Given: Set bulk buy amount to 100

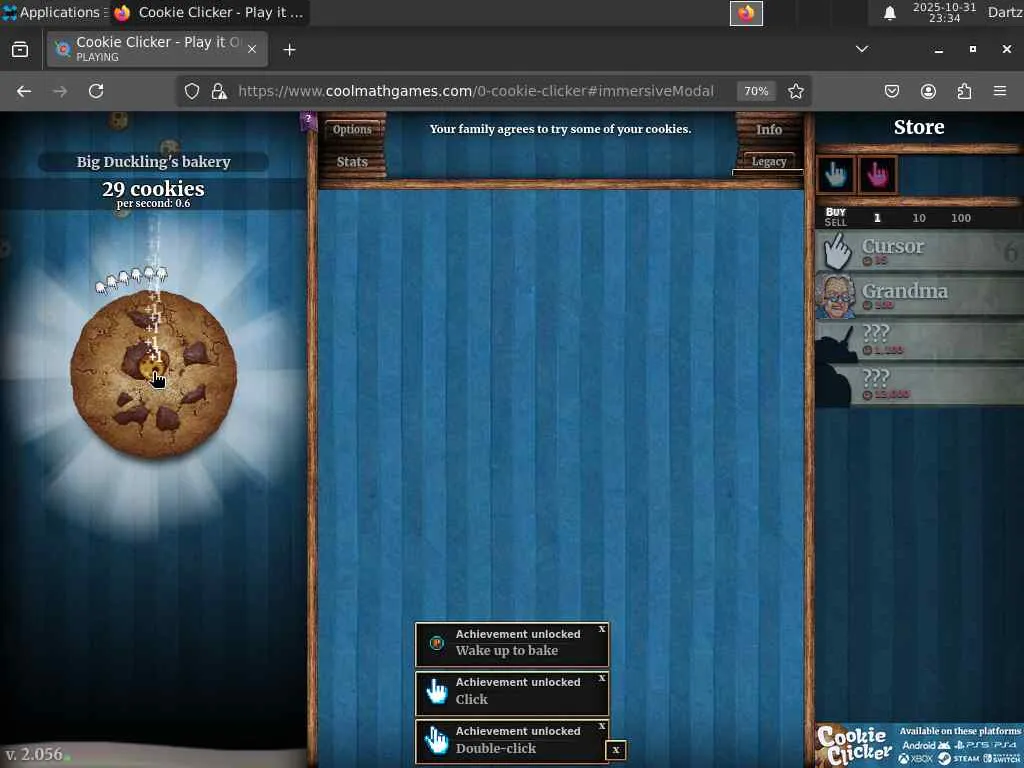Looking at the screenshot, I should [x=961, y=218].
